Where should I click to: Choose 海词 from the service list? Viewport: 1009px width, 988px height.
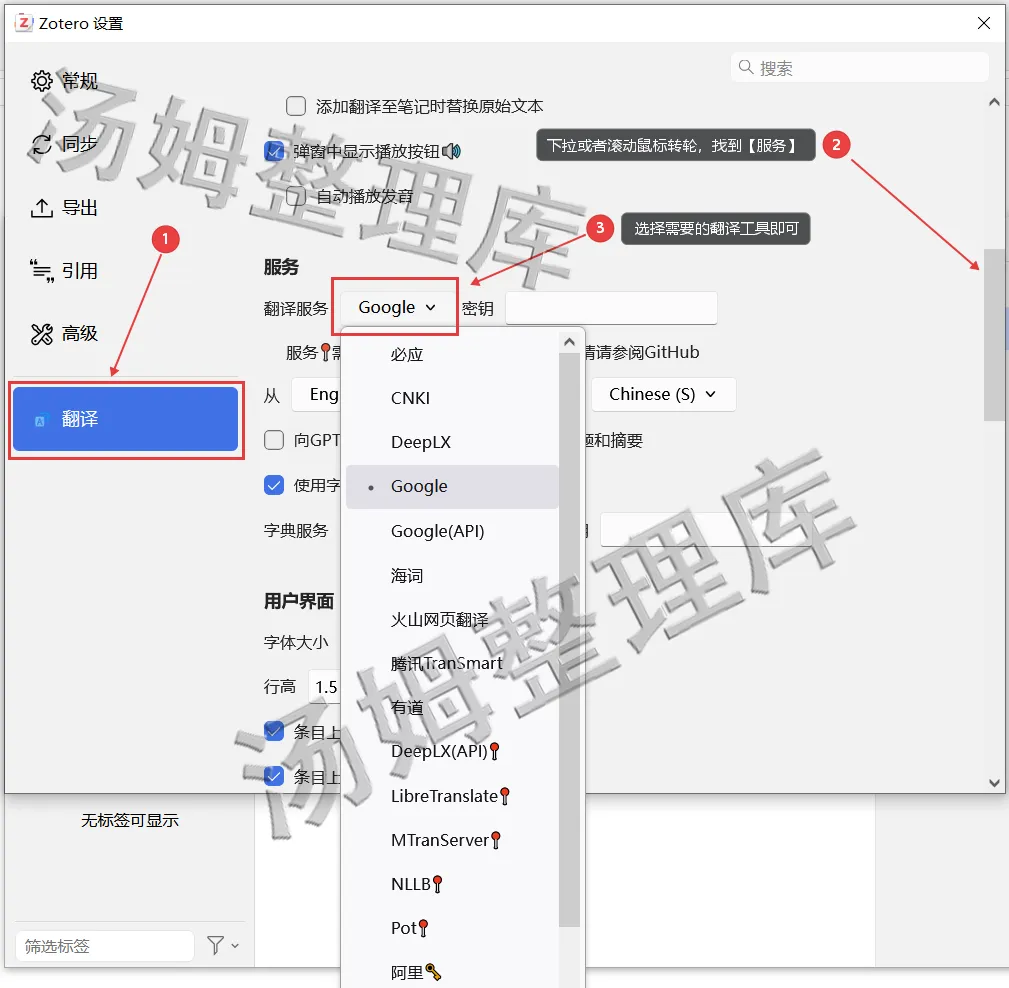[x=452, y=575]
